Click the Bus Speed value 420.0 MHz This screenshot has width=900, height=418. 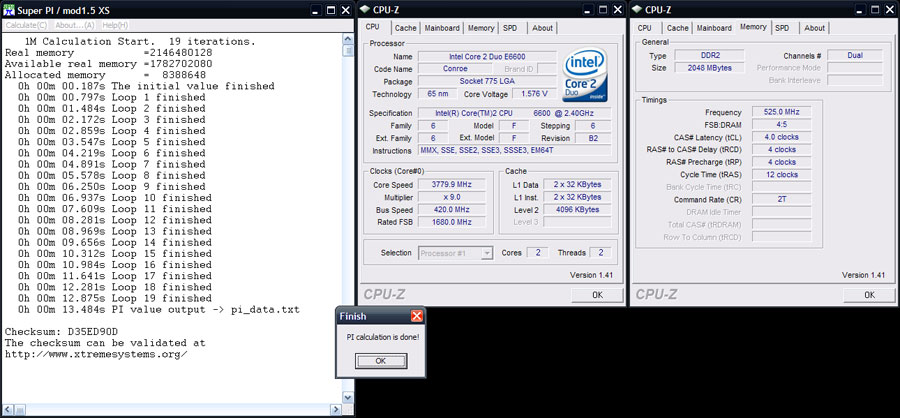click(x=451, y=210)
